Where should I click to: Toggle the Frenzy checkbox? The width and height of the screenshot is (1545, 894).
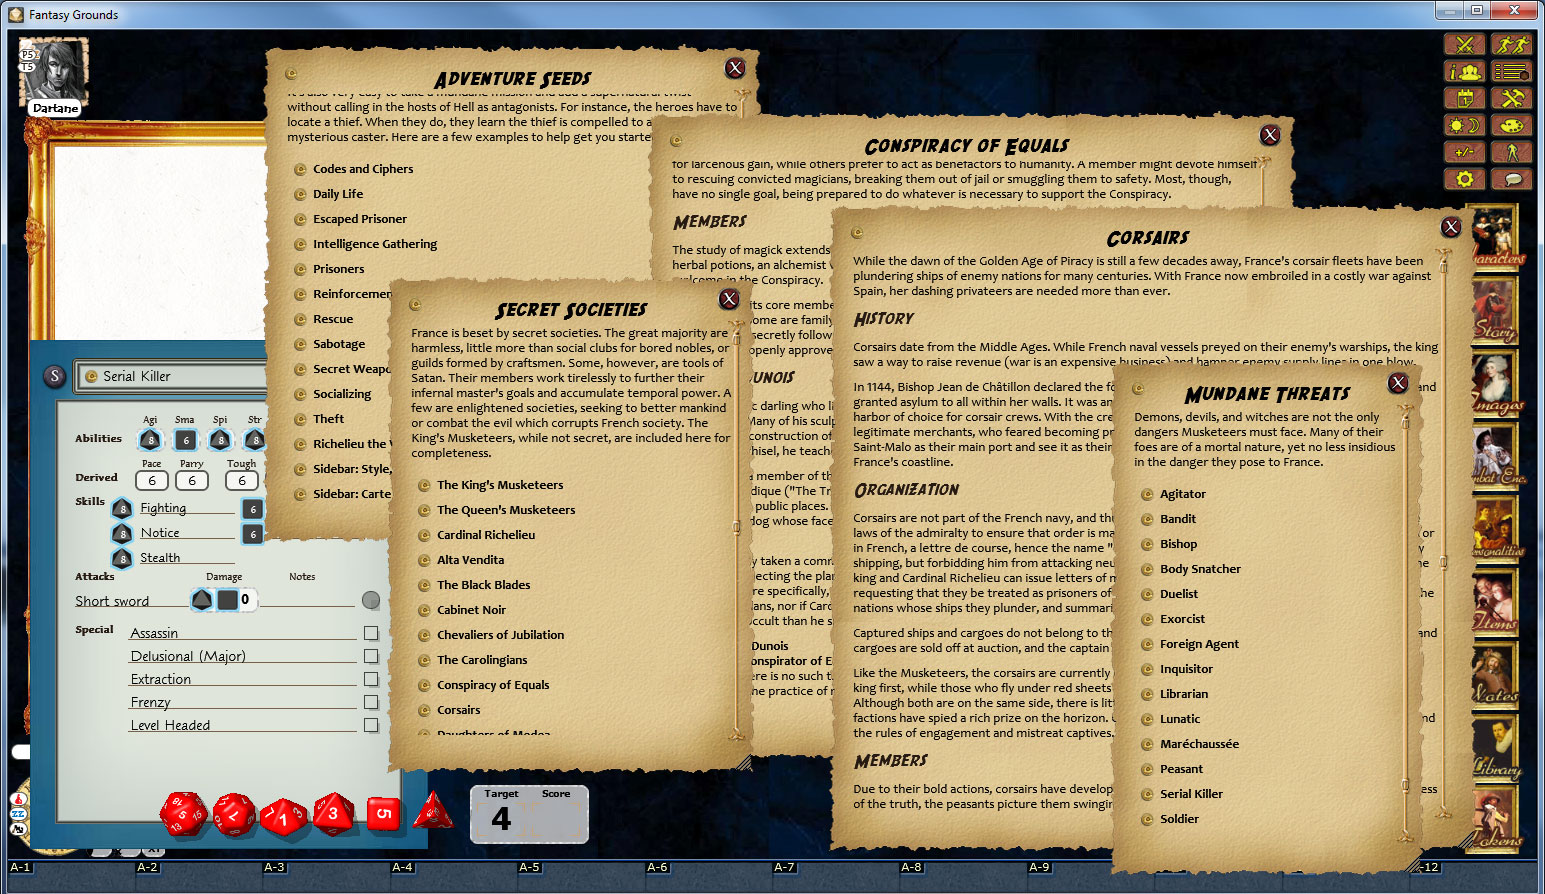pos(371,701)
